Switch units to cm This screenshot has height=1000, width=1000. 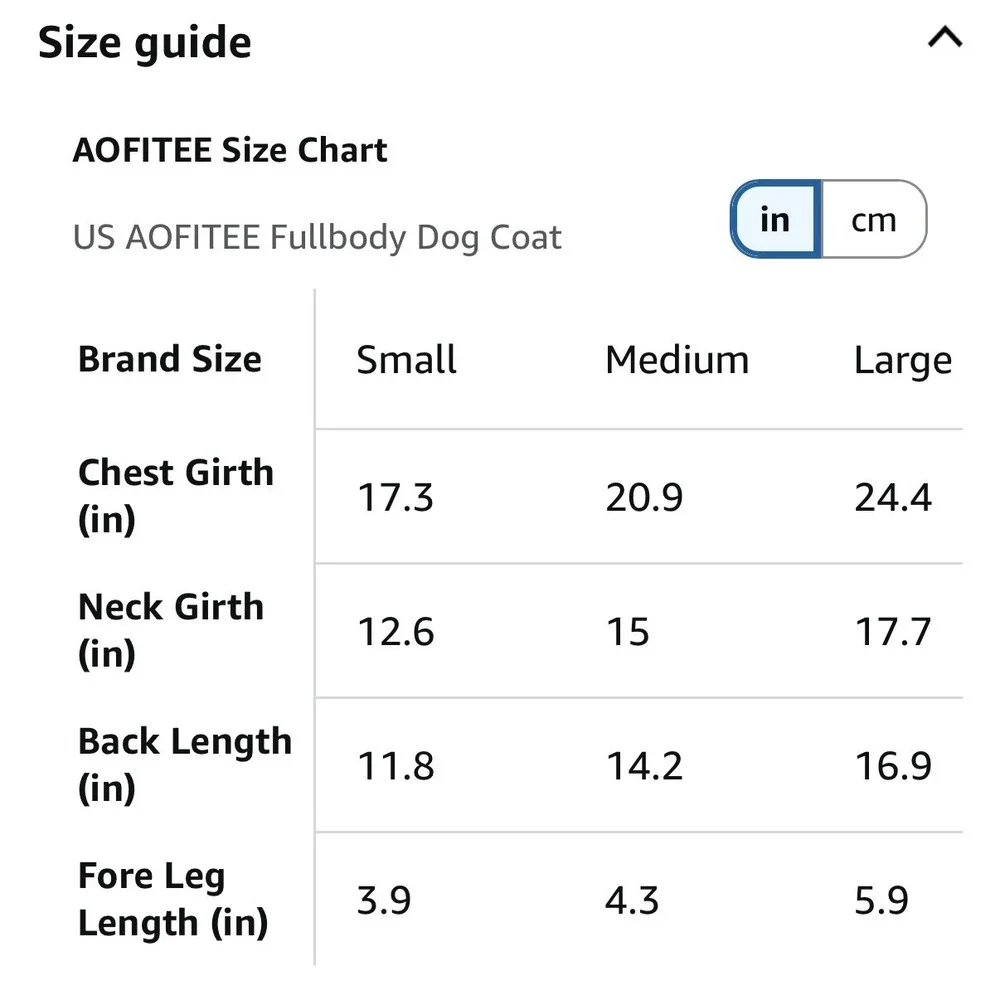[x=874, y=219]
